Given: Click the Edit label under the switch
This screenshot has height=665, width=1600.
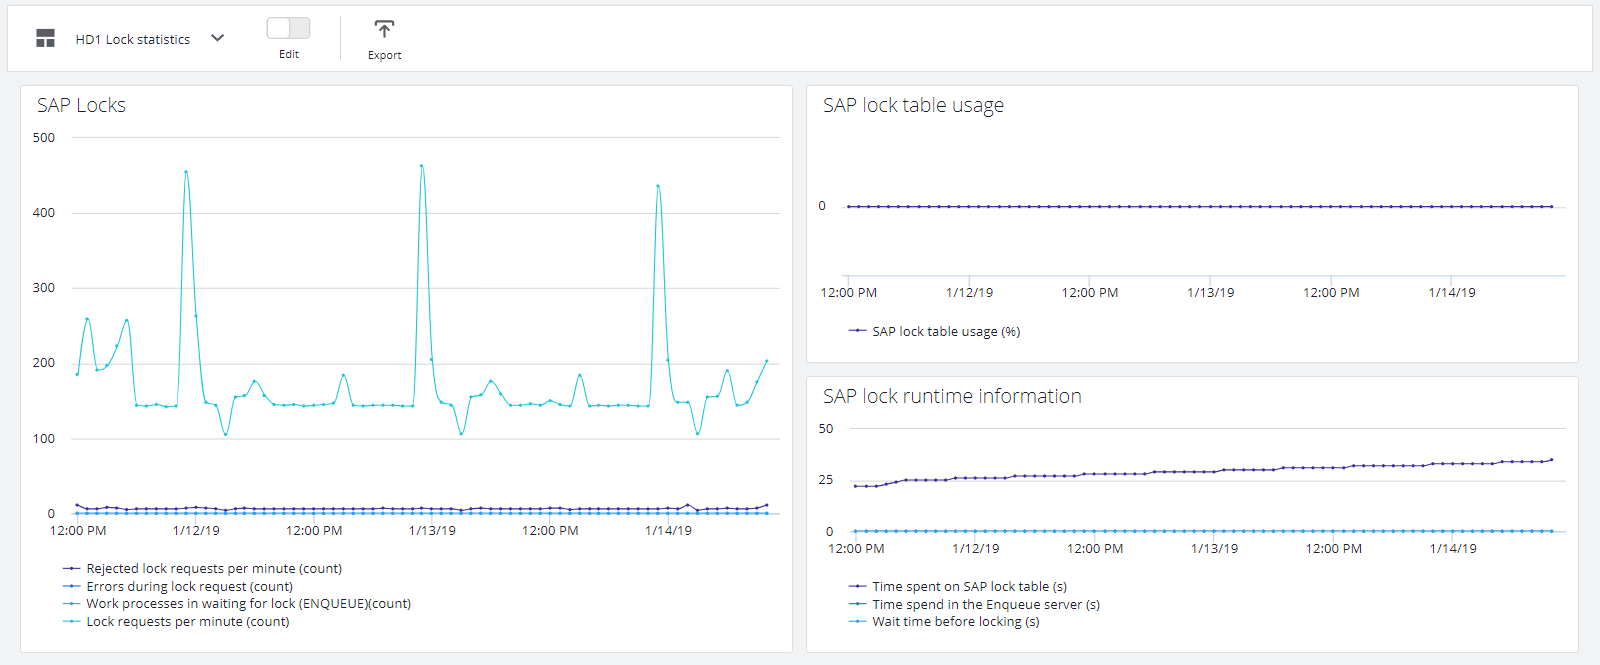Looking at the screenshot, I should (288, 54).
